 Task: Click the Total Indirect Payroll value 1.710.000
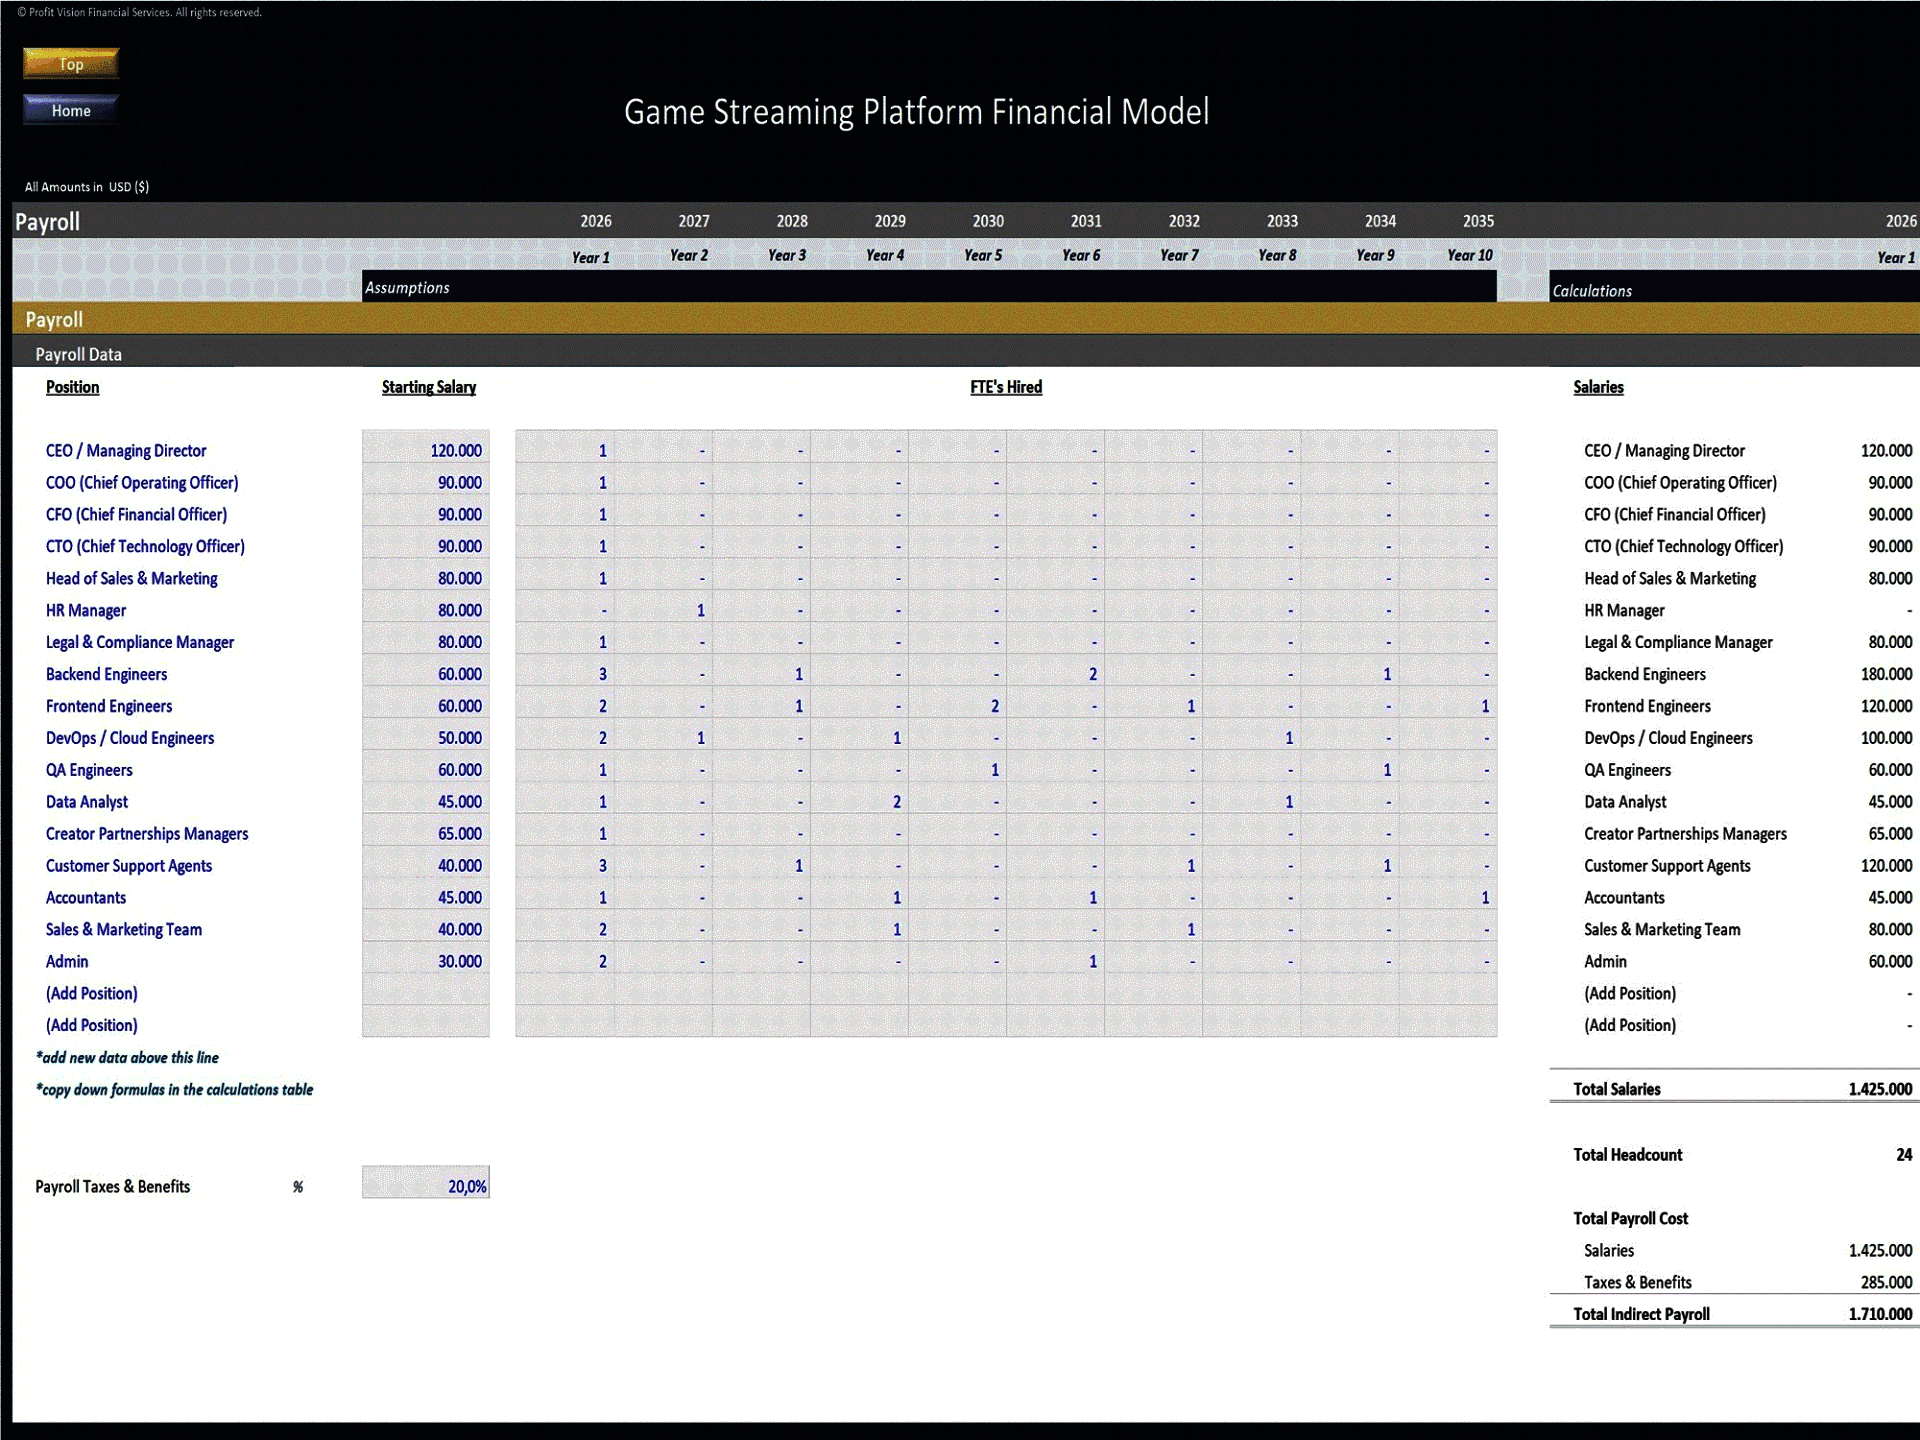[x=1880, y=1314]
